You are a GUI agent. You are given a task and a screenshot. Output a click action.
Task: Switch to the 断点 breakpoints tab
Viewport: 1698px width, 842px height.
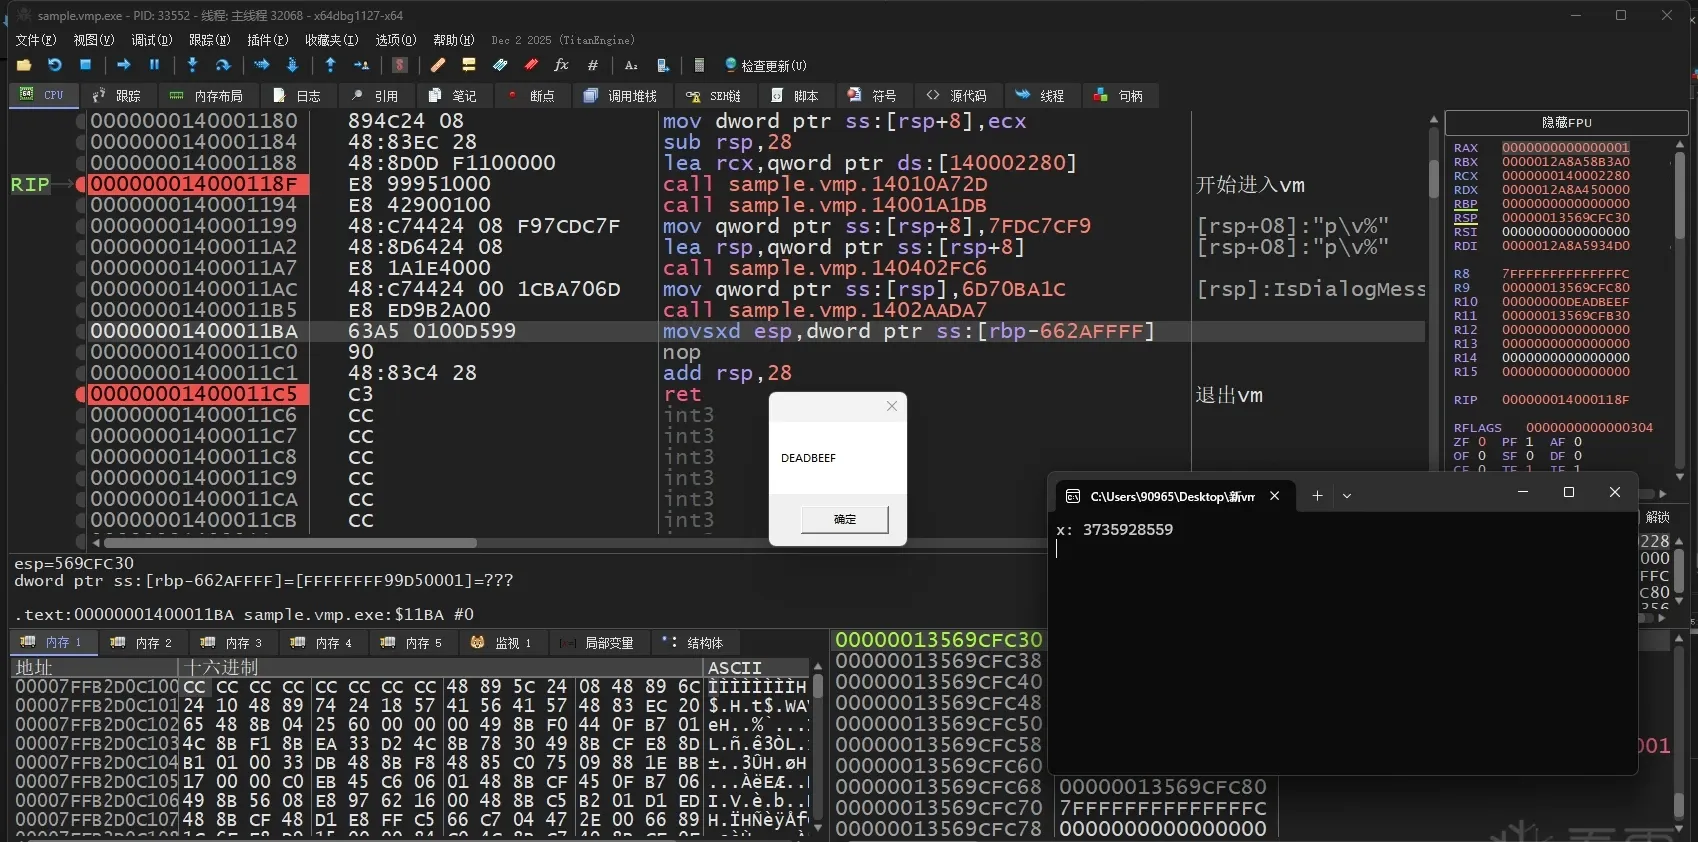531,96
